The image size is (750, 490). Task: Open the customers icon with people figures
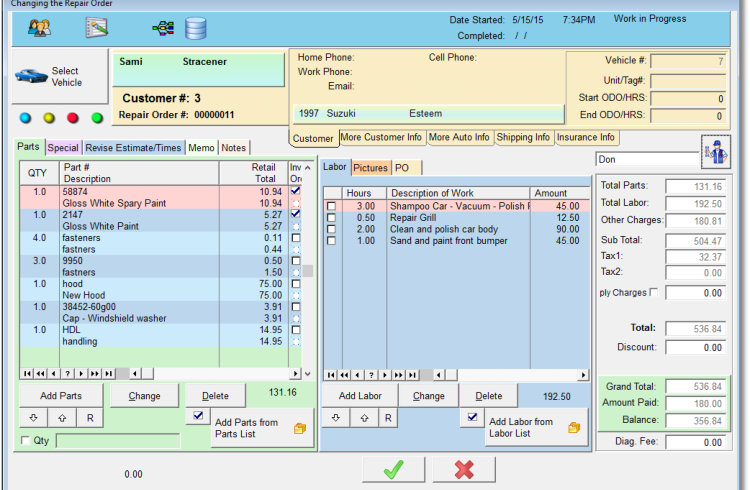pyautogui.click(x=40, y=28)
